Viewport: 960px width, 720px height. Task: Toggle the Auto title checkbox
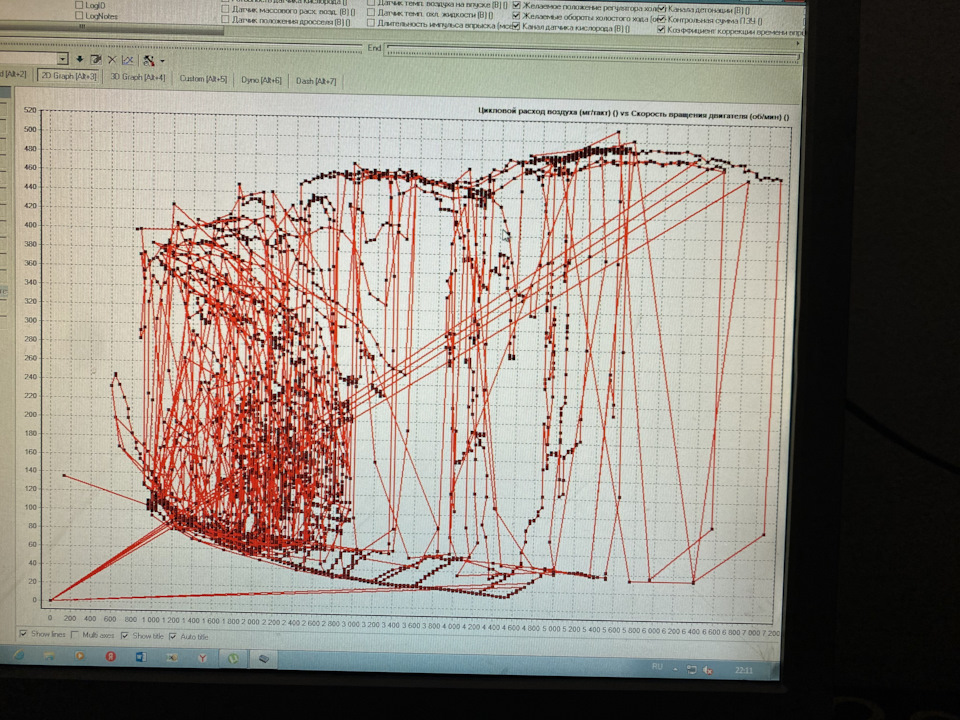pos(173,637)
